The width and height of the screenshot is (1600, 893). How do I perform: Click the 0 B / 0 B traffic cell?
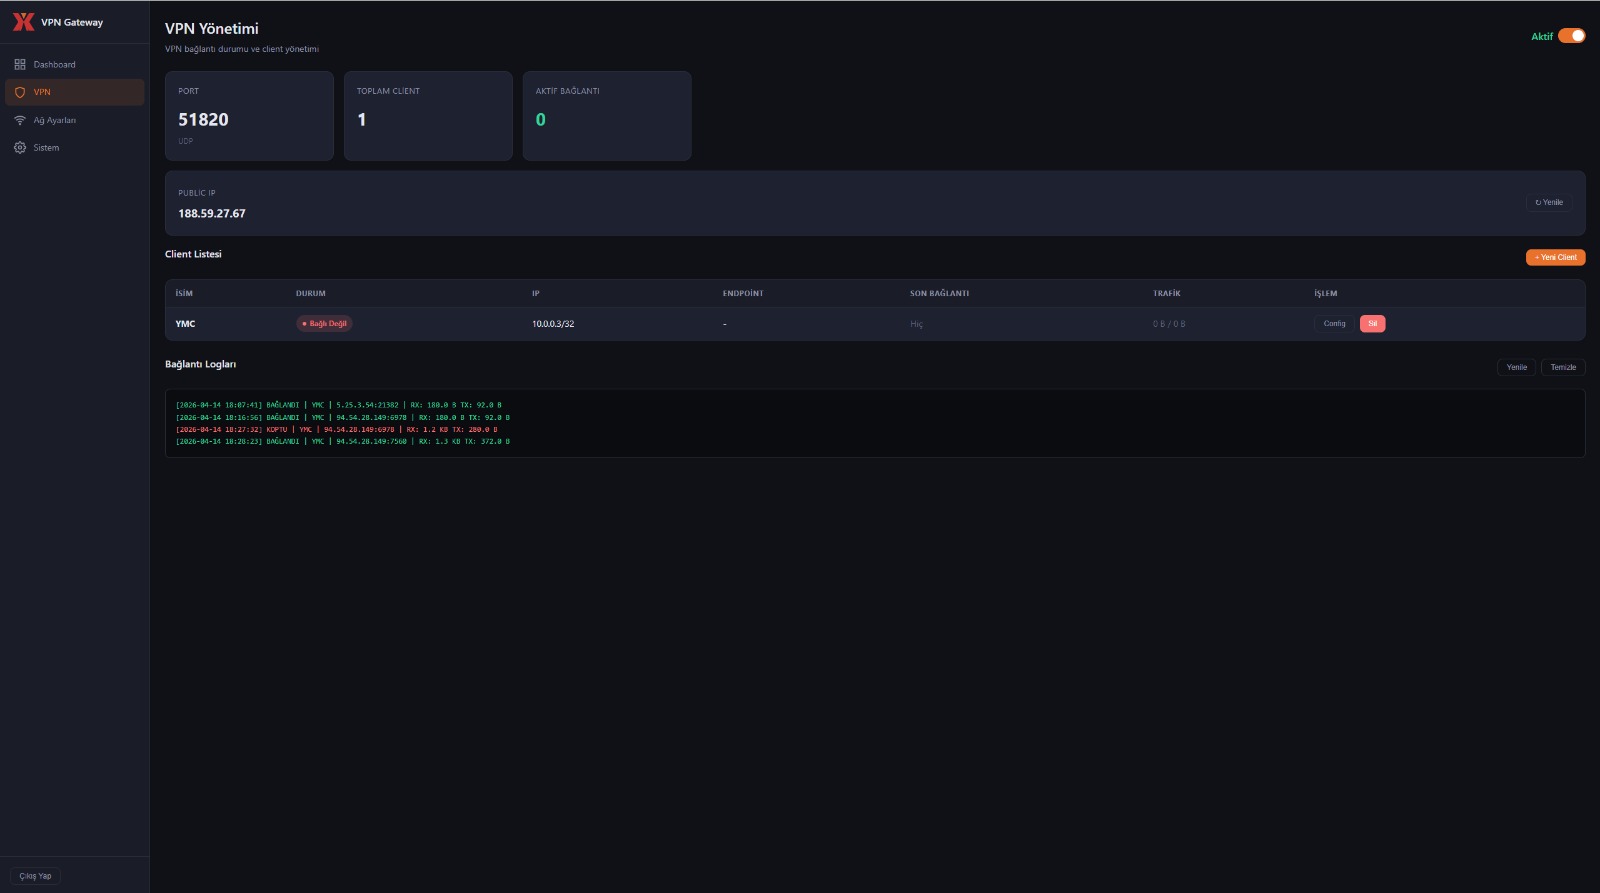[x=1169, y=324]
